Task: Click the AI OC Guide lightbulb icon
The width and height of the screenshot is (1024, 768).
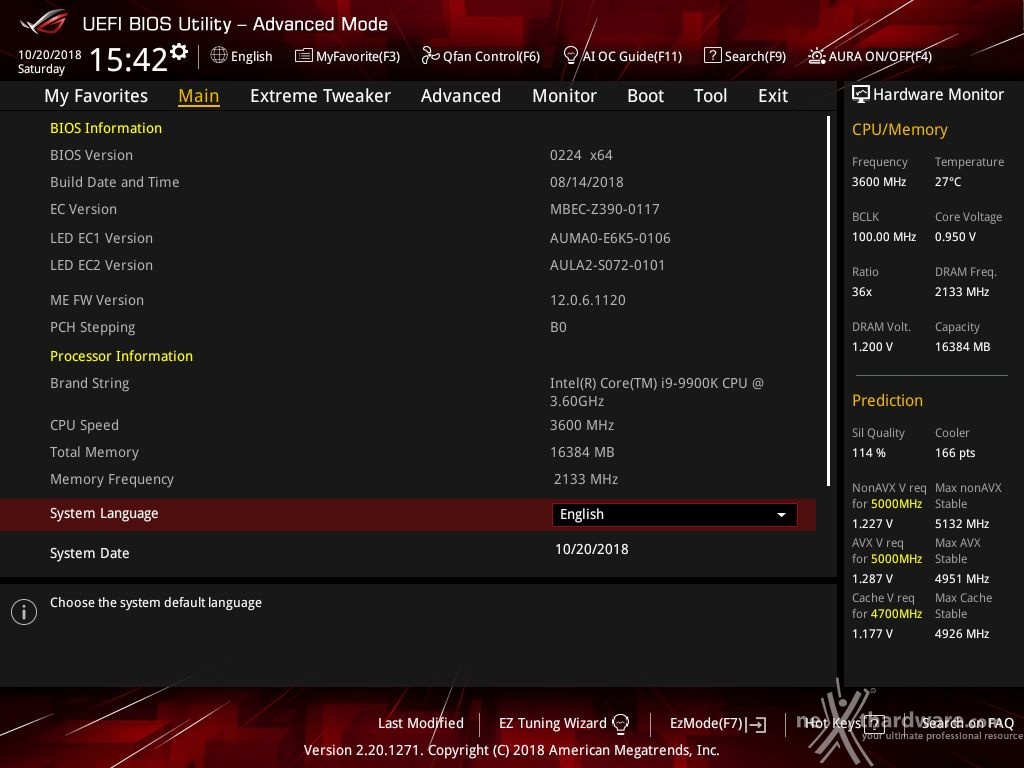Action: [571, 56]
